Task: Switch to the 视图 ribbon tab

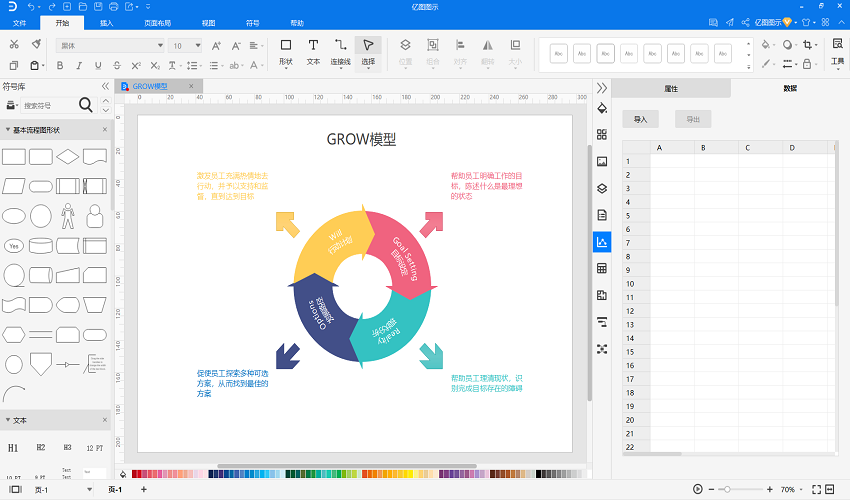Action: click(x=208, y=23)
